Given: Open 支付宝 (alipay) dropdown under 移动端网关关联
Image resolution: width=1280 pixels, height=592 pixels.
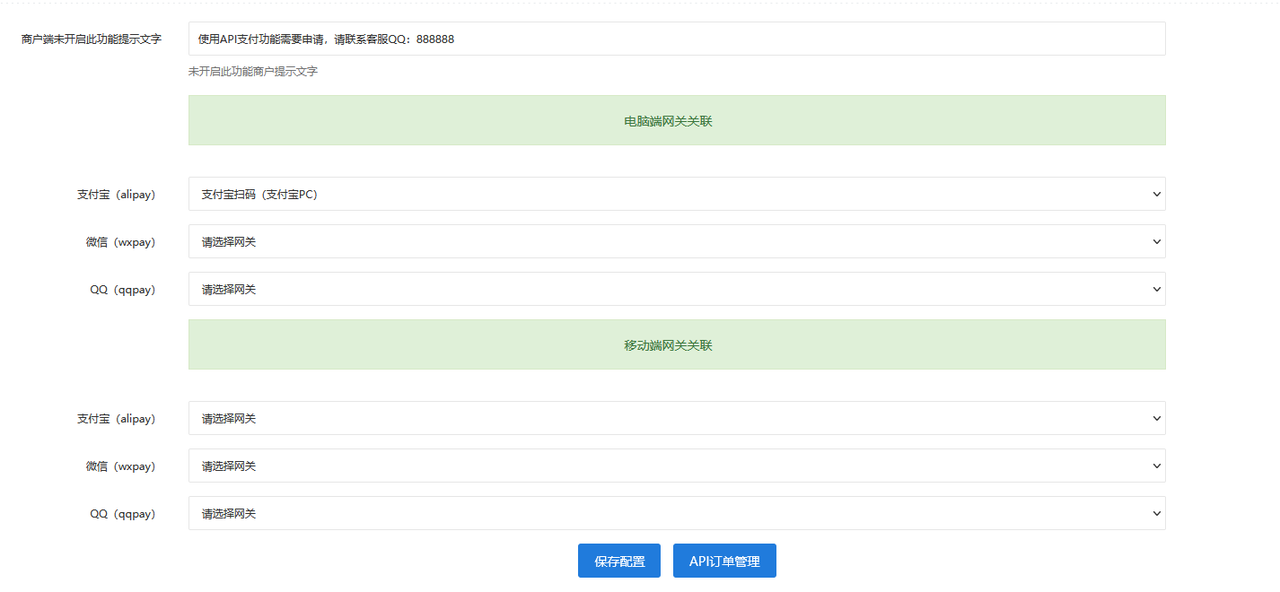Looking at the screenshot, I should pos(677,418).
